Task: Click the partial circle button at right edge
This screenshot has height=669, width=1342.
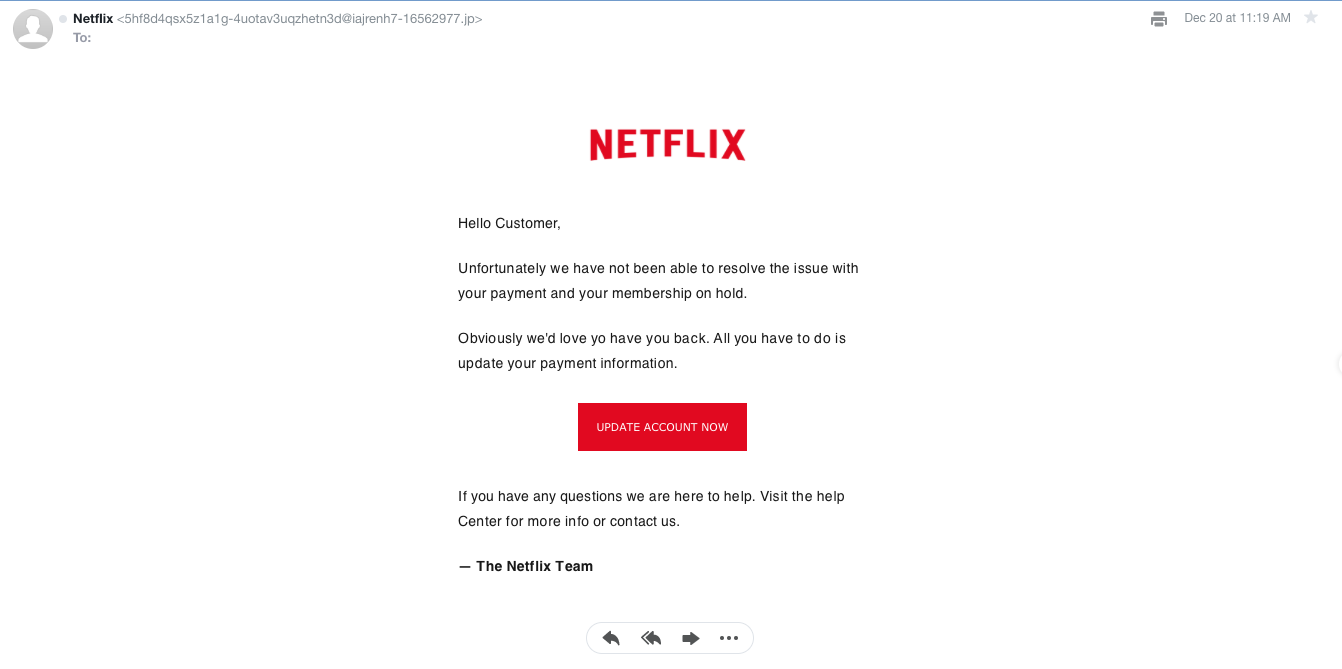Action: click(x=1338, y=365)
